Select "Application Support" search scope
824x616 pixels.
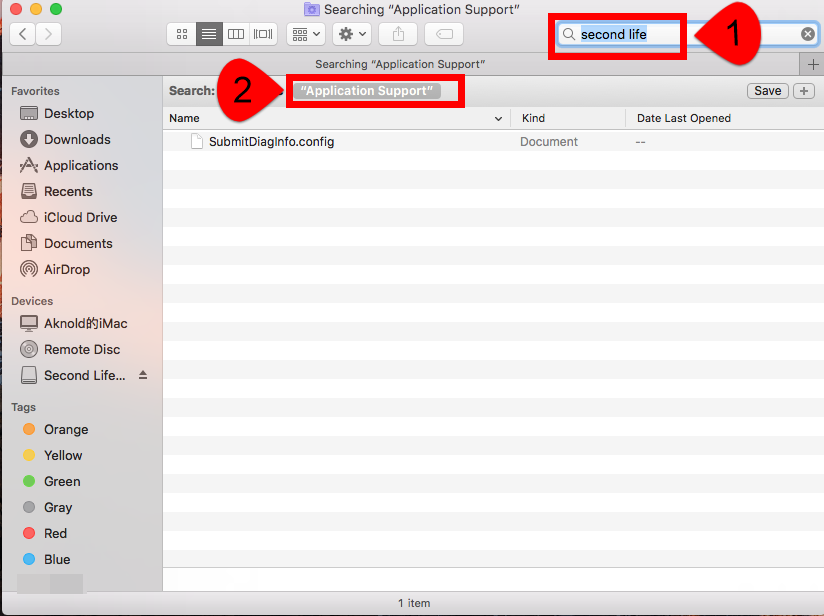(367, 91)
